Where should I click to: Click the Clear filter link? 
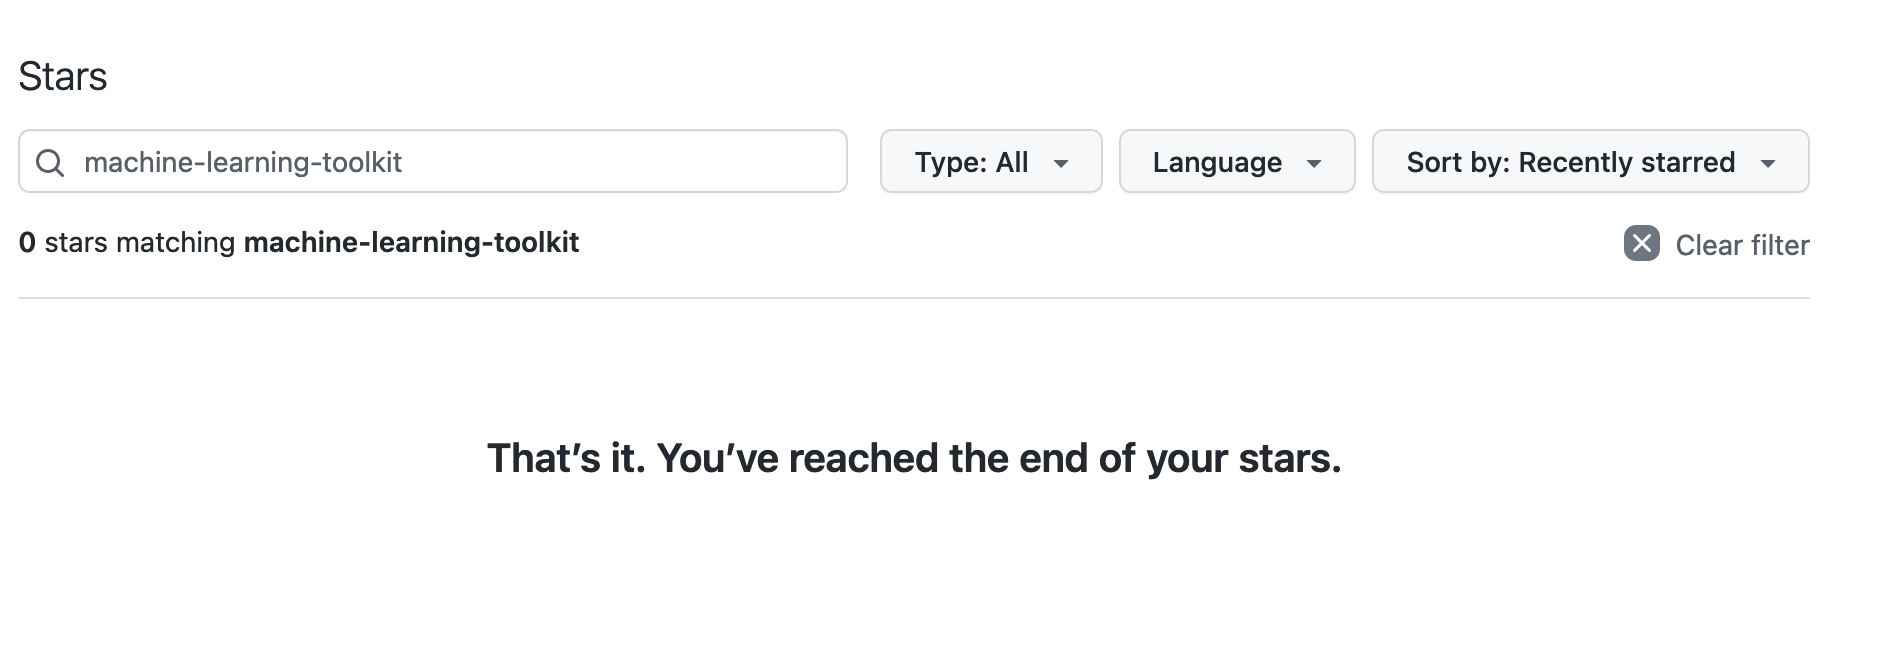pos(1742,244)
